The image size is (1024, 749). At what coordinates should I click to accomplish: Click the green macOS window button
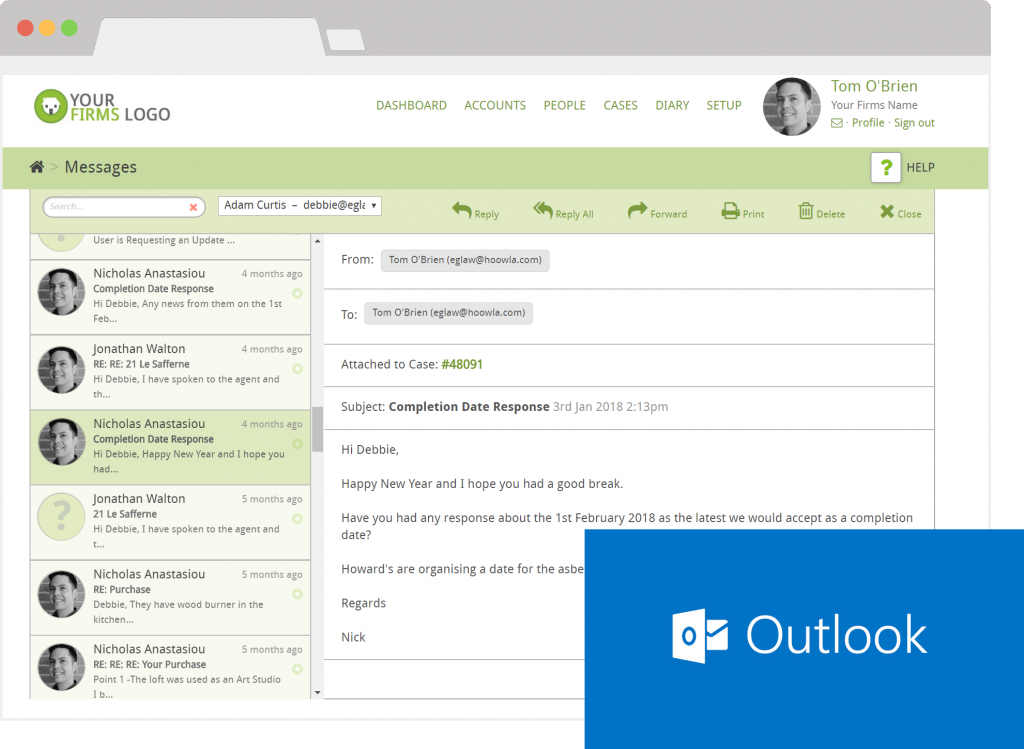point(69,28)
